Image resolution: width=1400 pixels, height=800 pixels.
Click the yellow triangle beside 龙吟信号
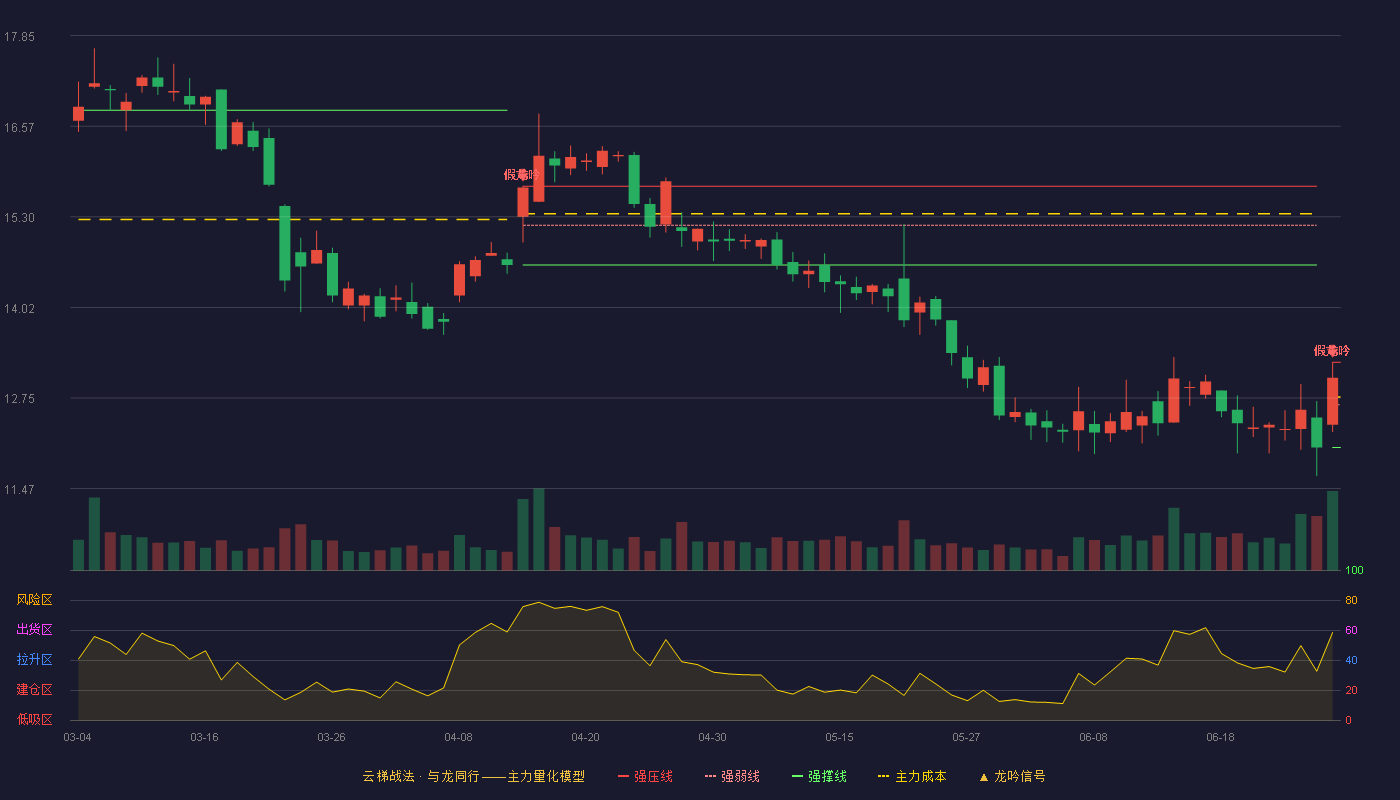[983, 777]
